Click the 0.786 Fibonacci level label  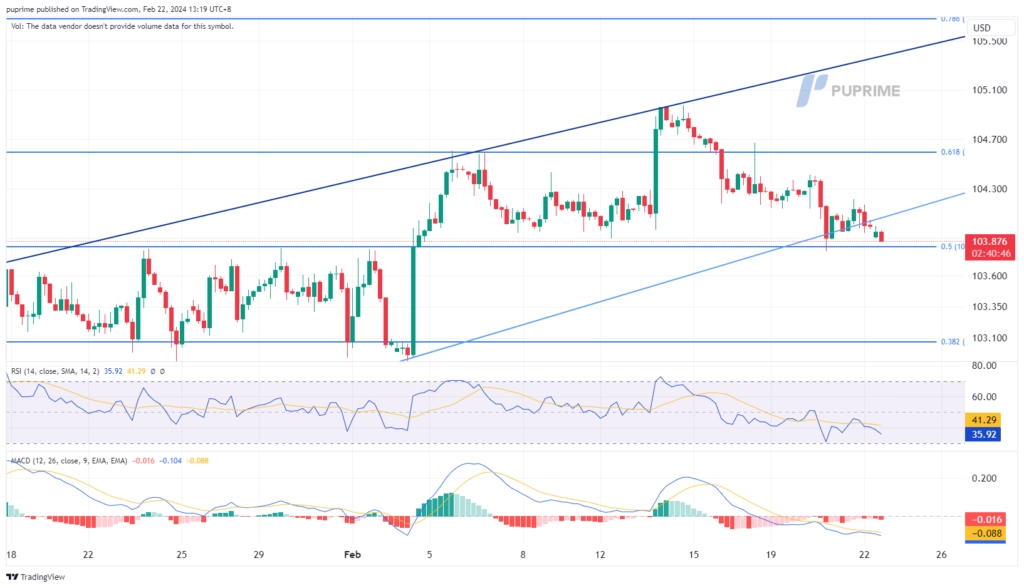click(952, 19)
